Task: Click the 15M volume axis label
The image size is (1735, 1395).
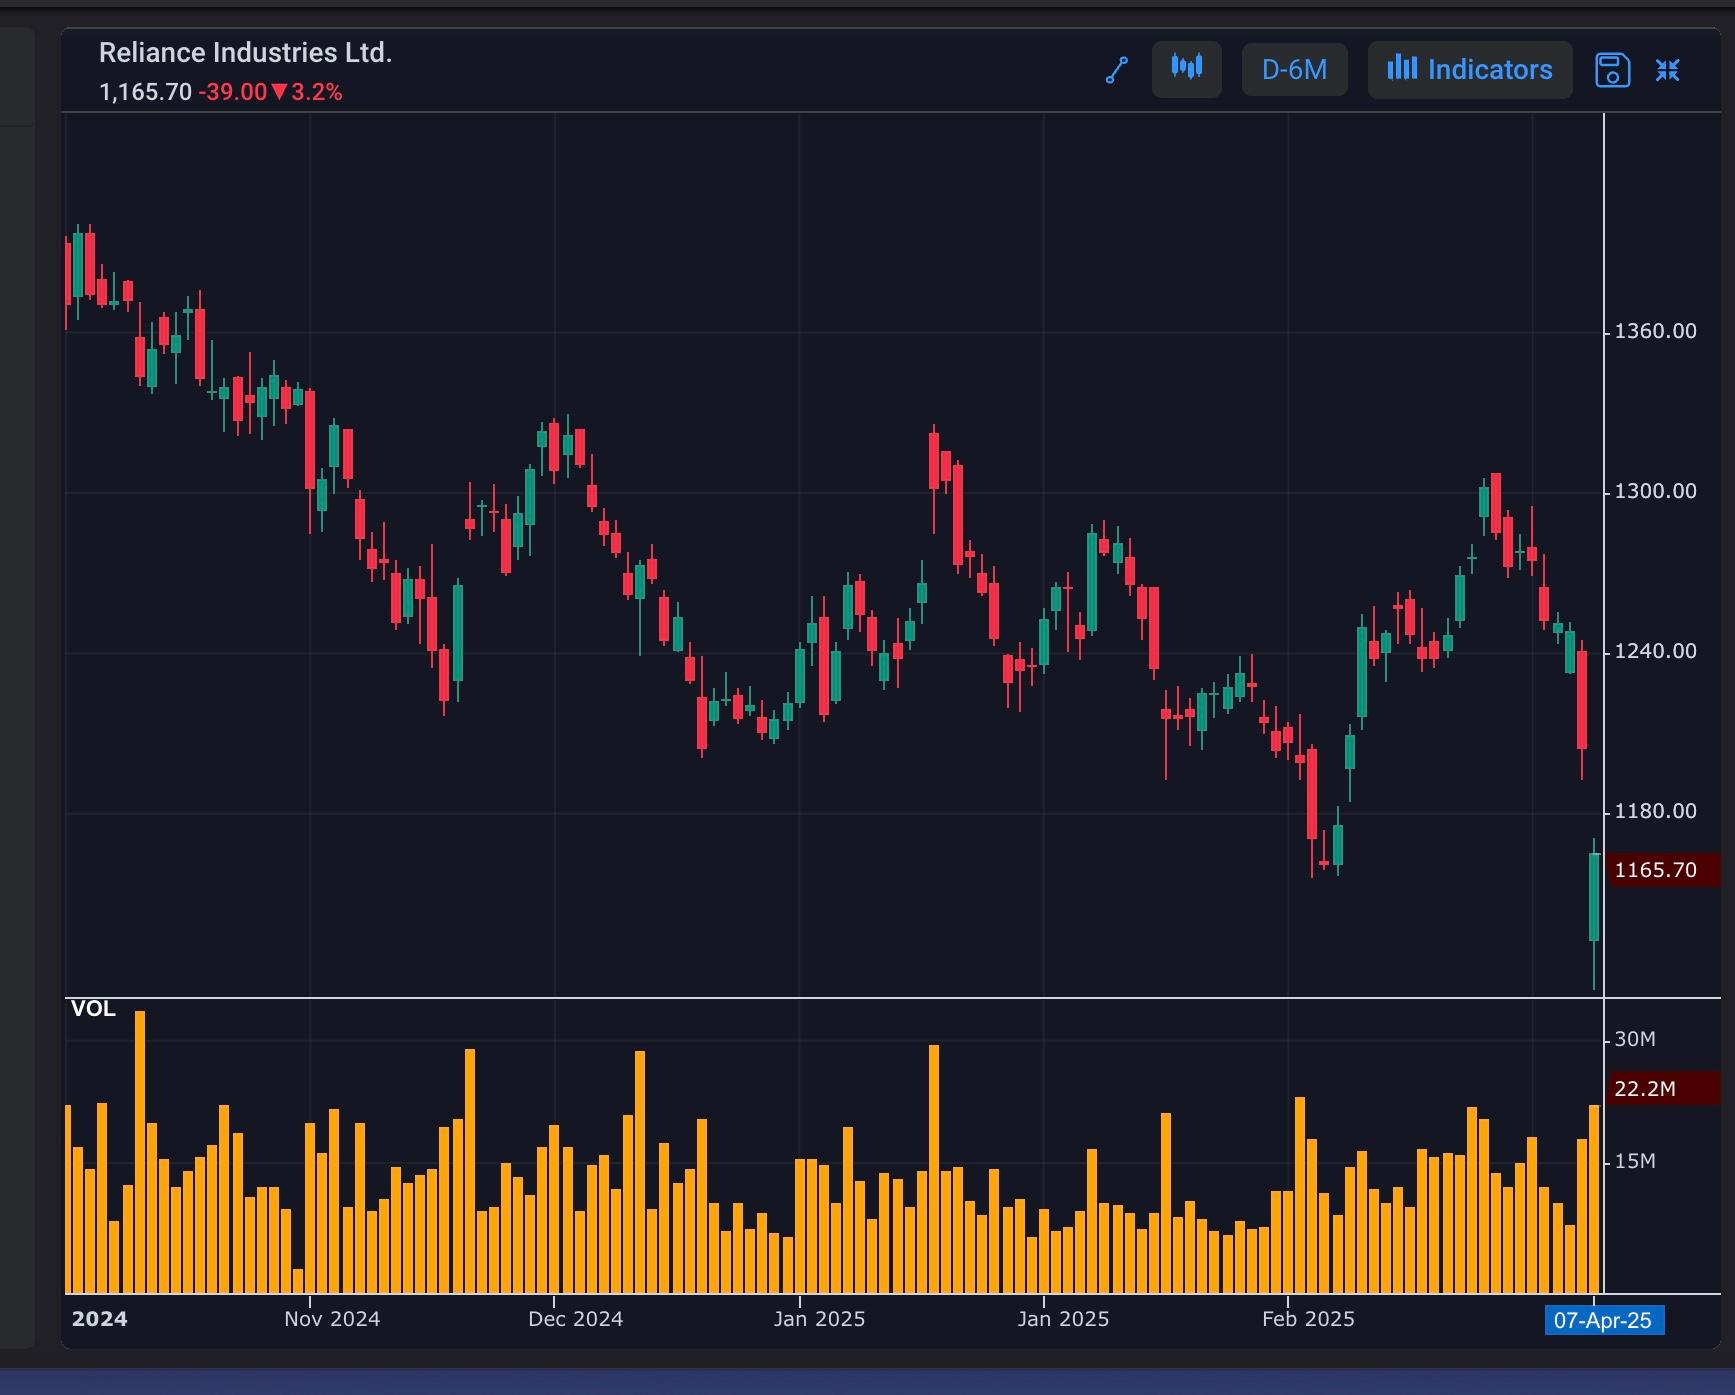Action: click(1635, 1161)
